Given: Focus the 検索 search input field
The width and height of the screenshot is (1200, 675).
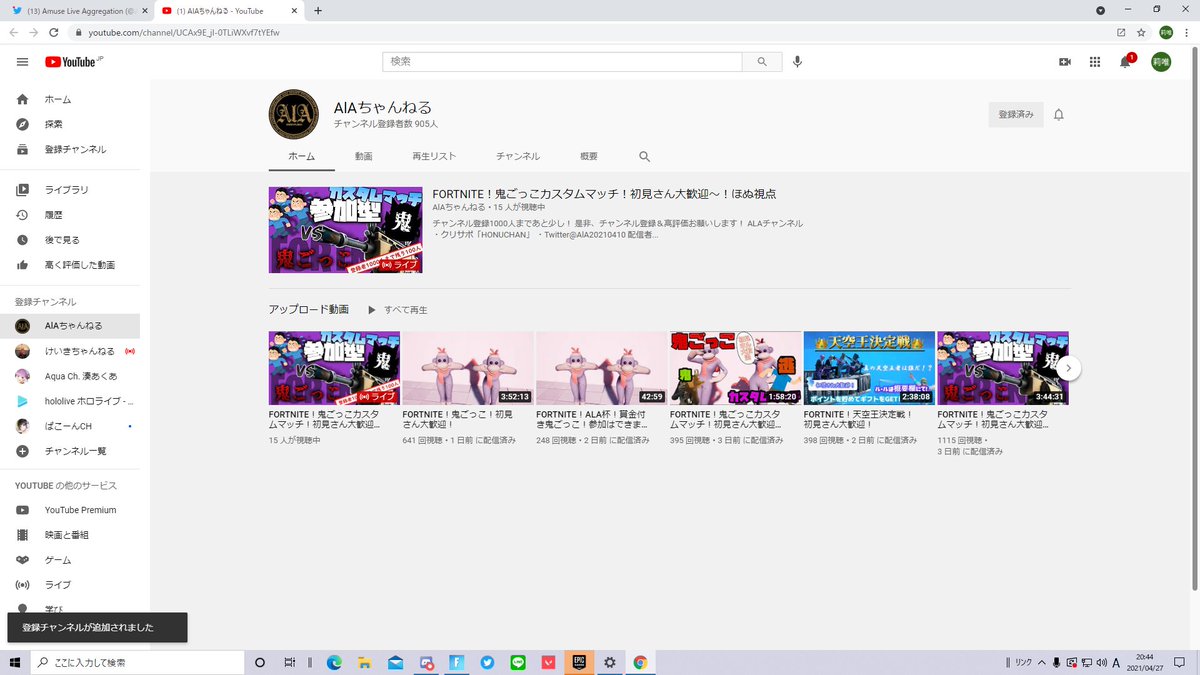Looking at the screenshot, I should pyautogui.click(x=563, y=62).
